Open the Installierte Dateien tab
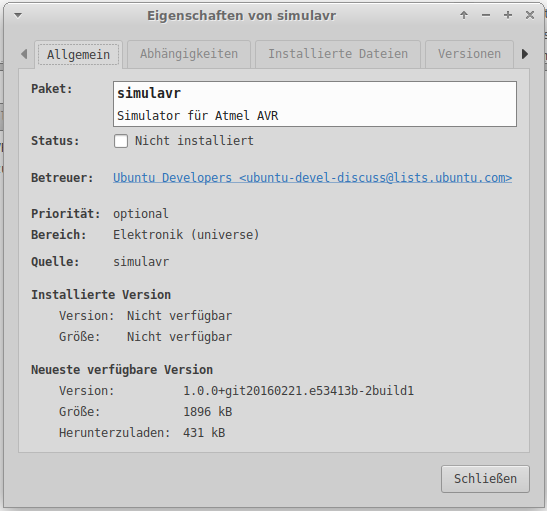547x511 pixels. tap(338, 54)
